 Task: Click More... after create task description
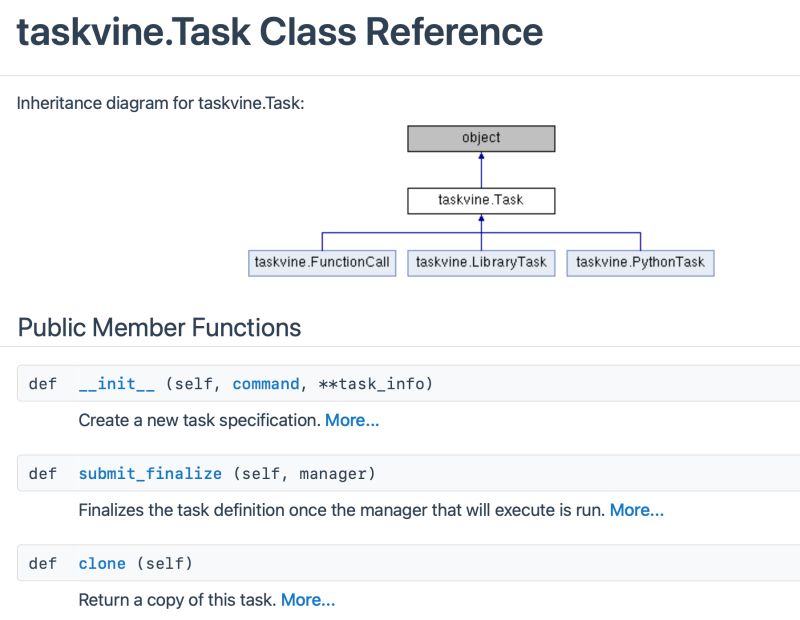(x=352, y=420)
